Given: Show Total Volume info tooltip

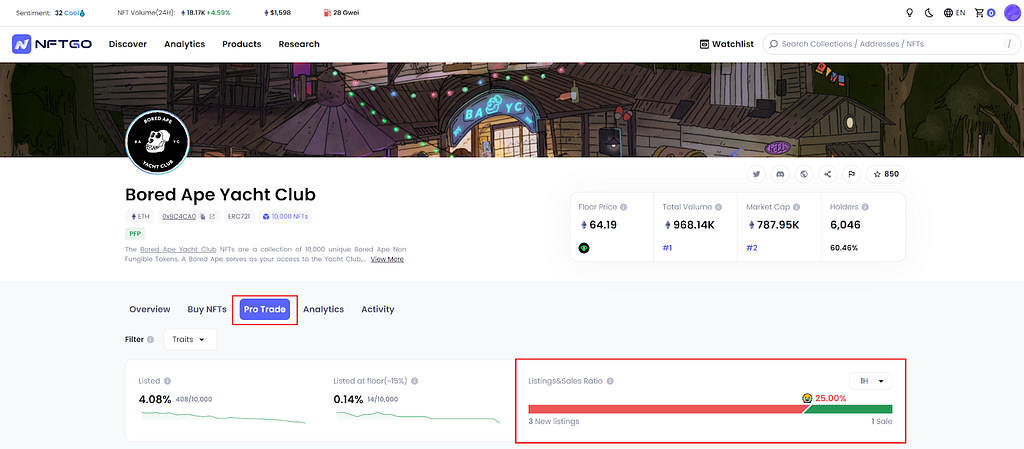Looking at the screenshot, I should (718, 207).
